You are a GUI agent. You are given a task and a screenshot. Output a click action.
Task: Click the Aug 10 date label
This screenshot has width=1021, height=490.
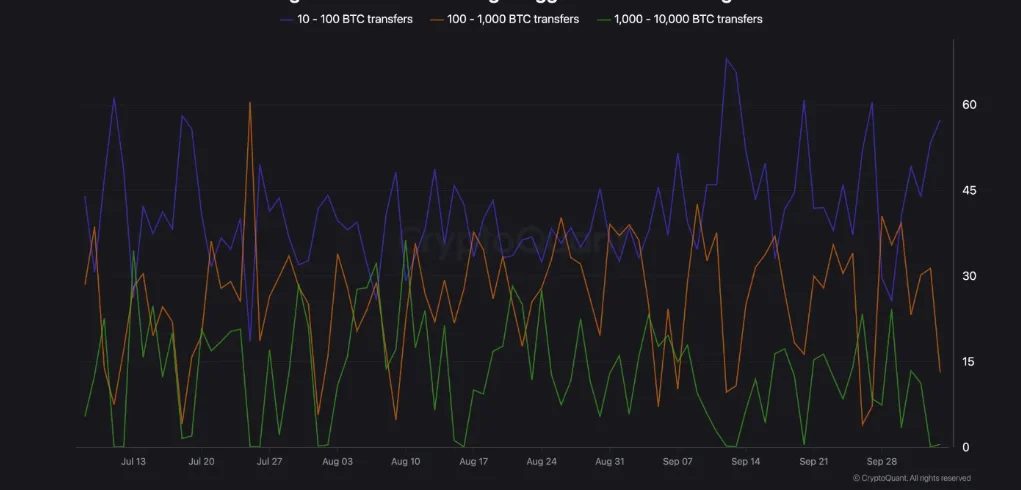pos(405,462)
